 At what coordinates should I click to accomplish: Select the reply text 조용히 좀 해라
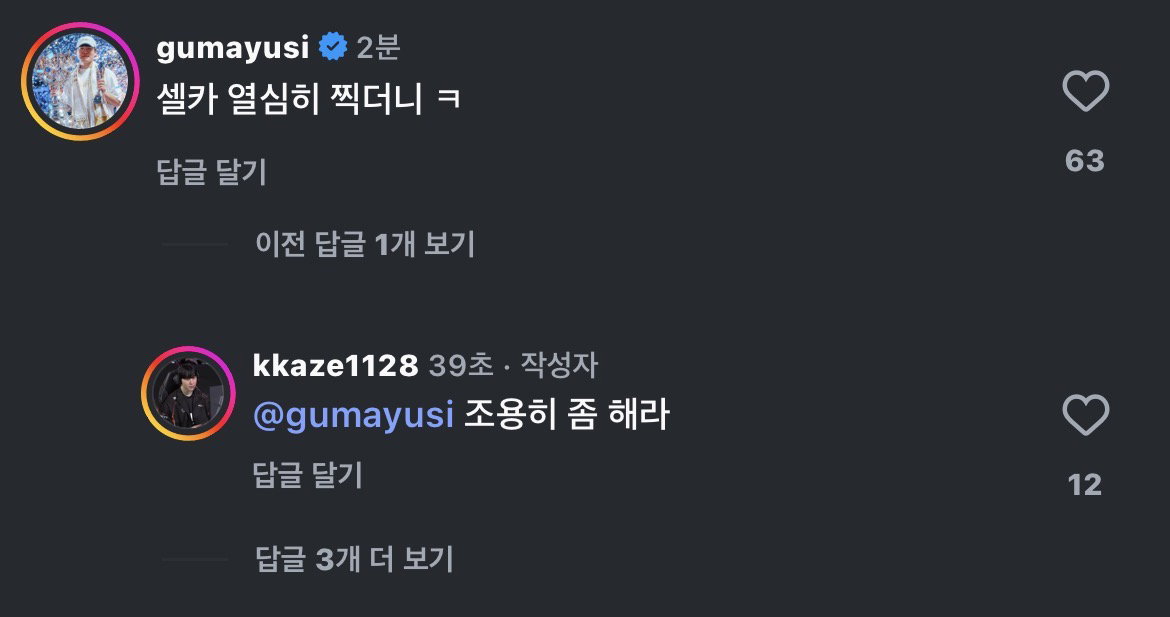click(x=566, y=415)
